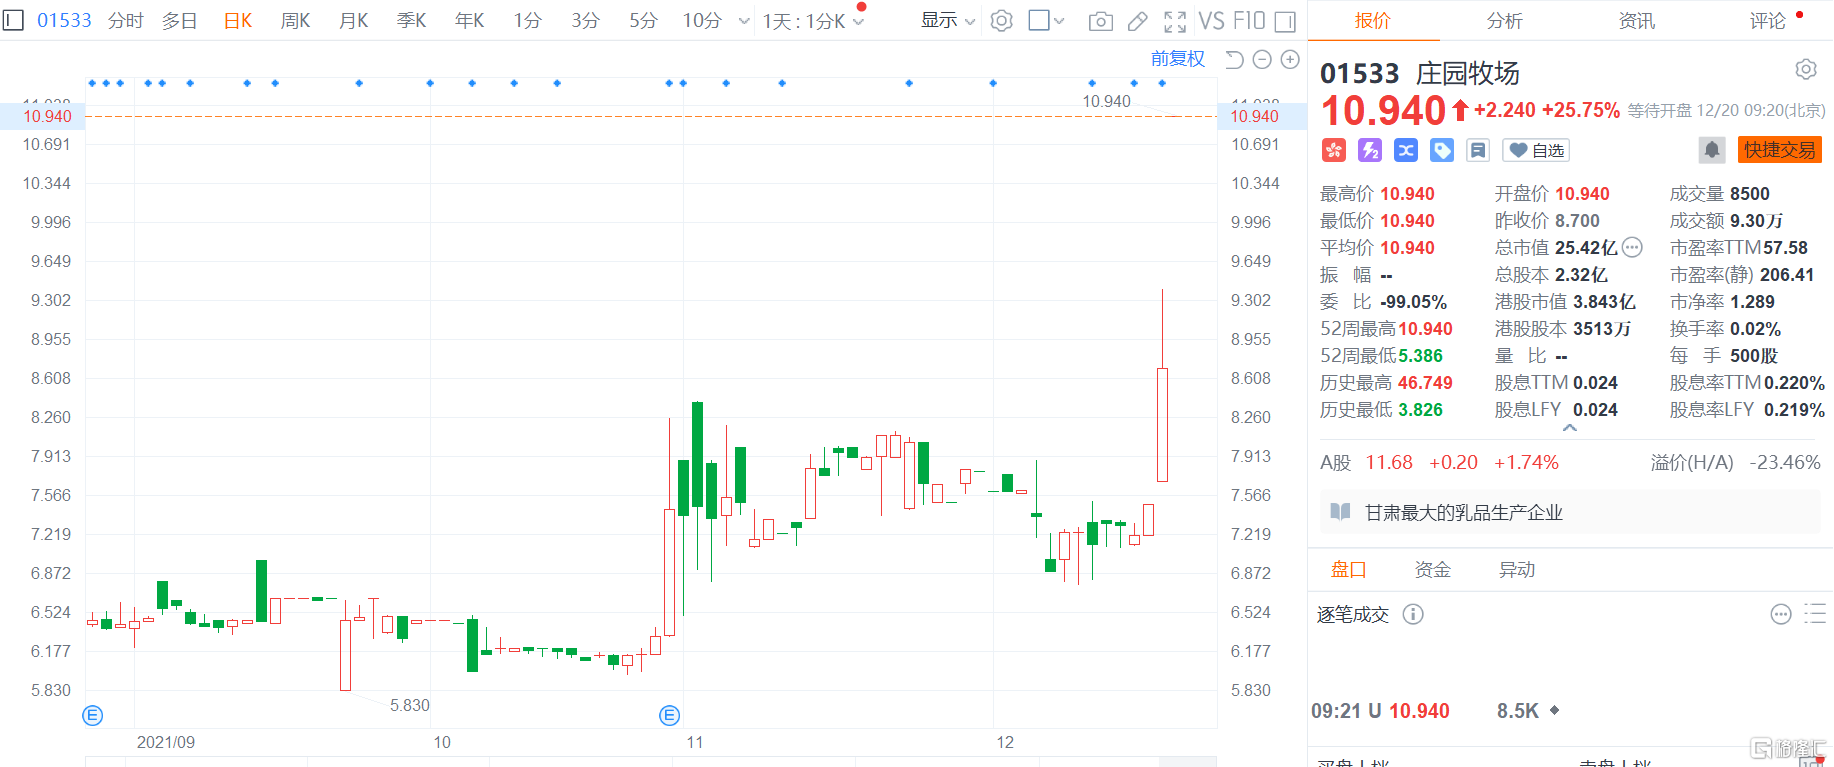Open chart settings gear in toolbar

pyautogui.click(x=1002, y=21)
